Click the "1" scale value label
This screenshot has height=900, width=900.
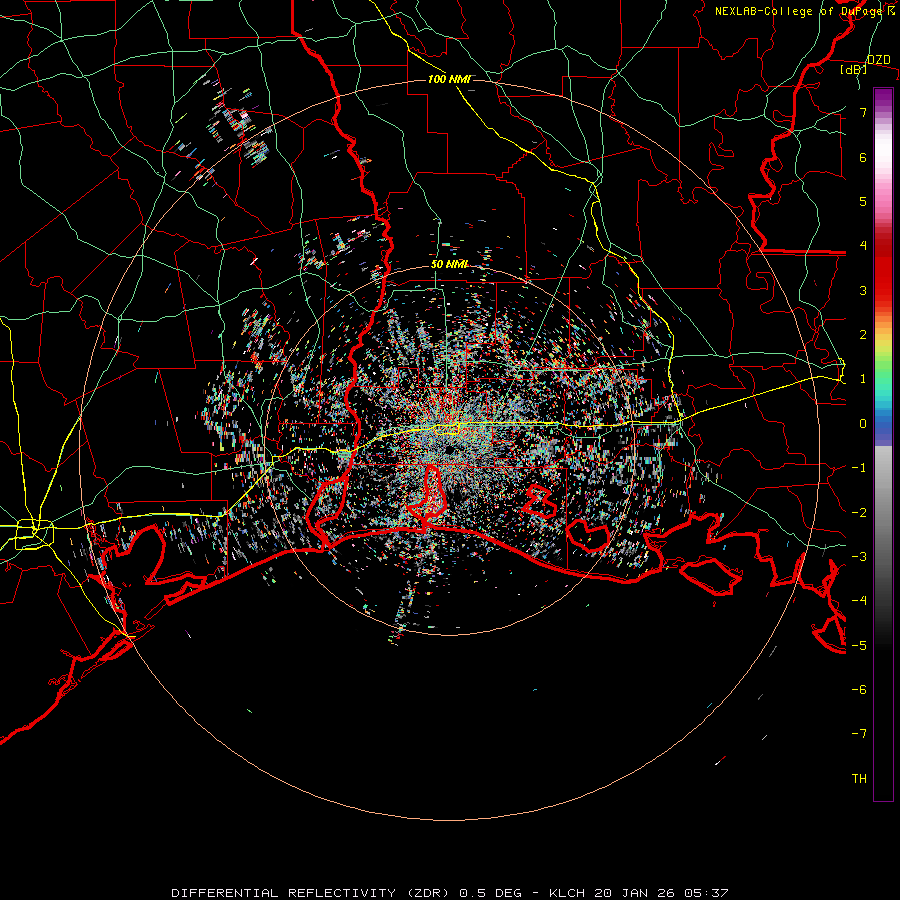point(863,379)
